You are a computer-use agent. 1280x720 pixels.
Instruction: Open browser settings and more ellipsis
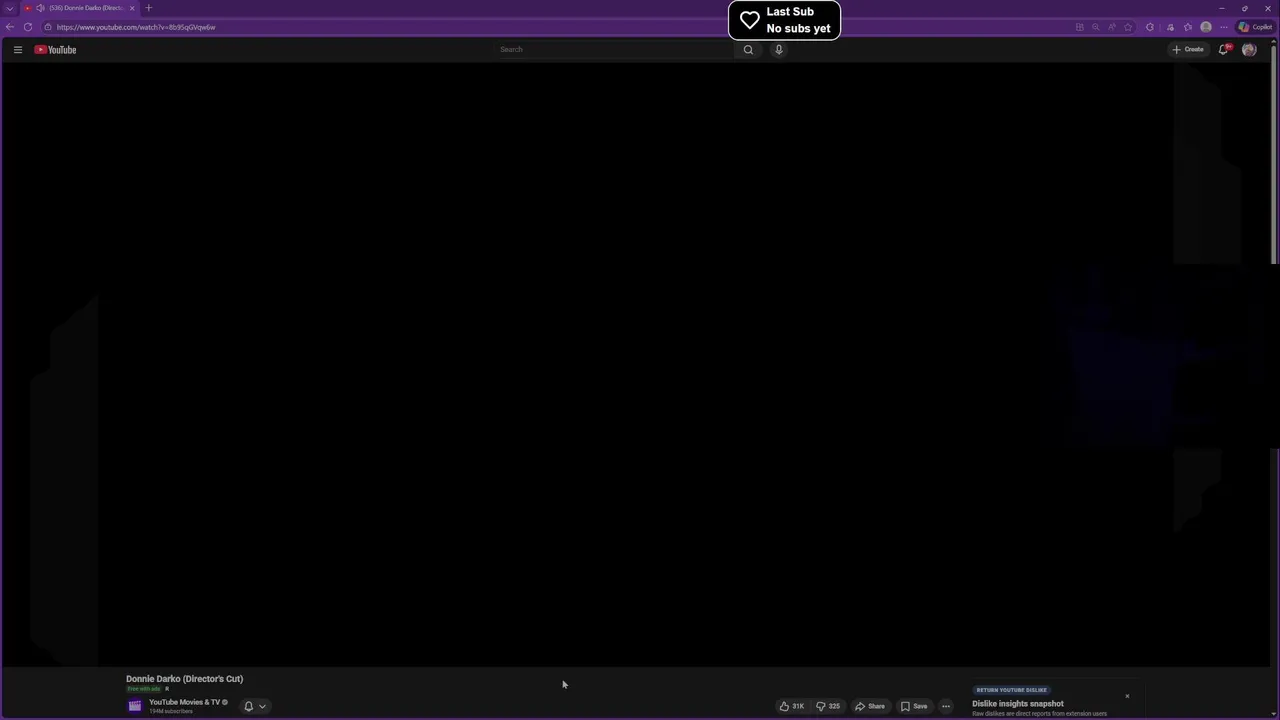pyautogui.click(x=1223, y=27)
